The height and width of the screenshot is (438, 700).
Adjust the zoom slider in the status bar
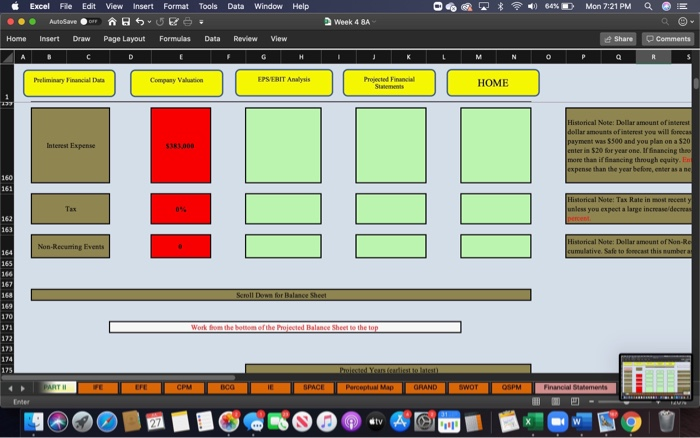pyautogui.click(x=626, y=402)
